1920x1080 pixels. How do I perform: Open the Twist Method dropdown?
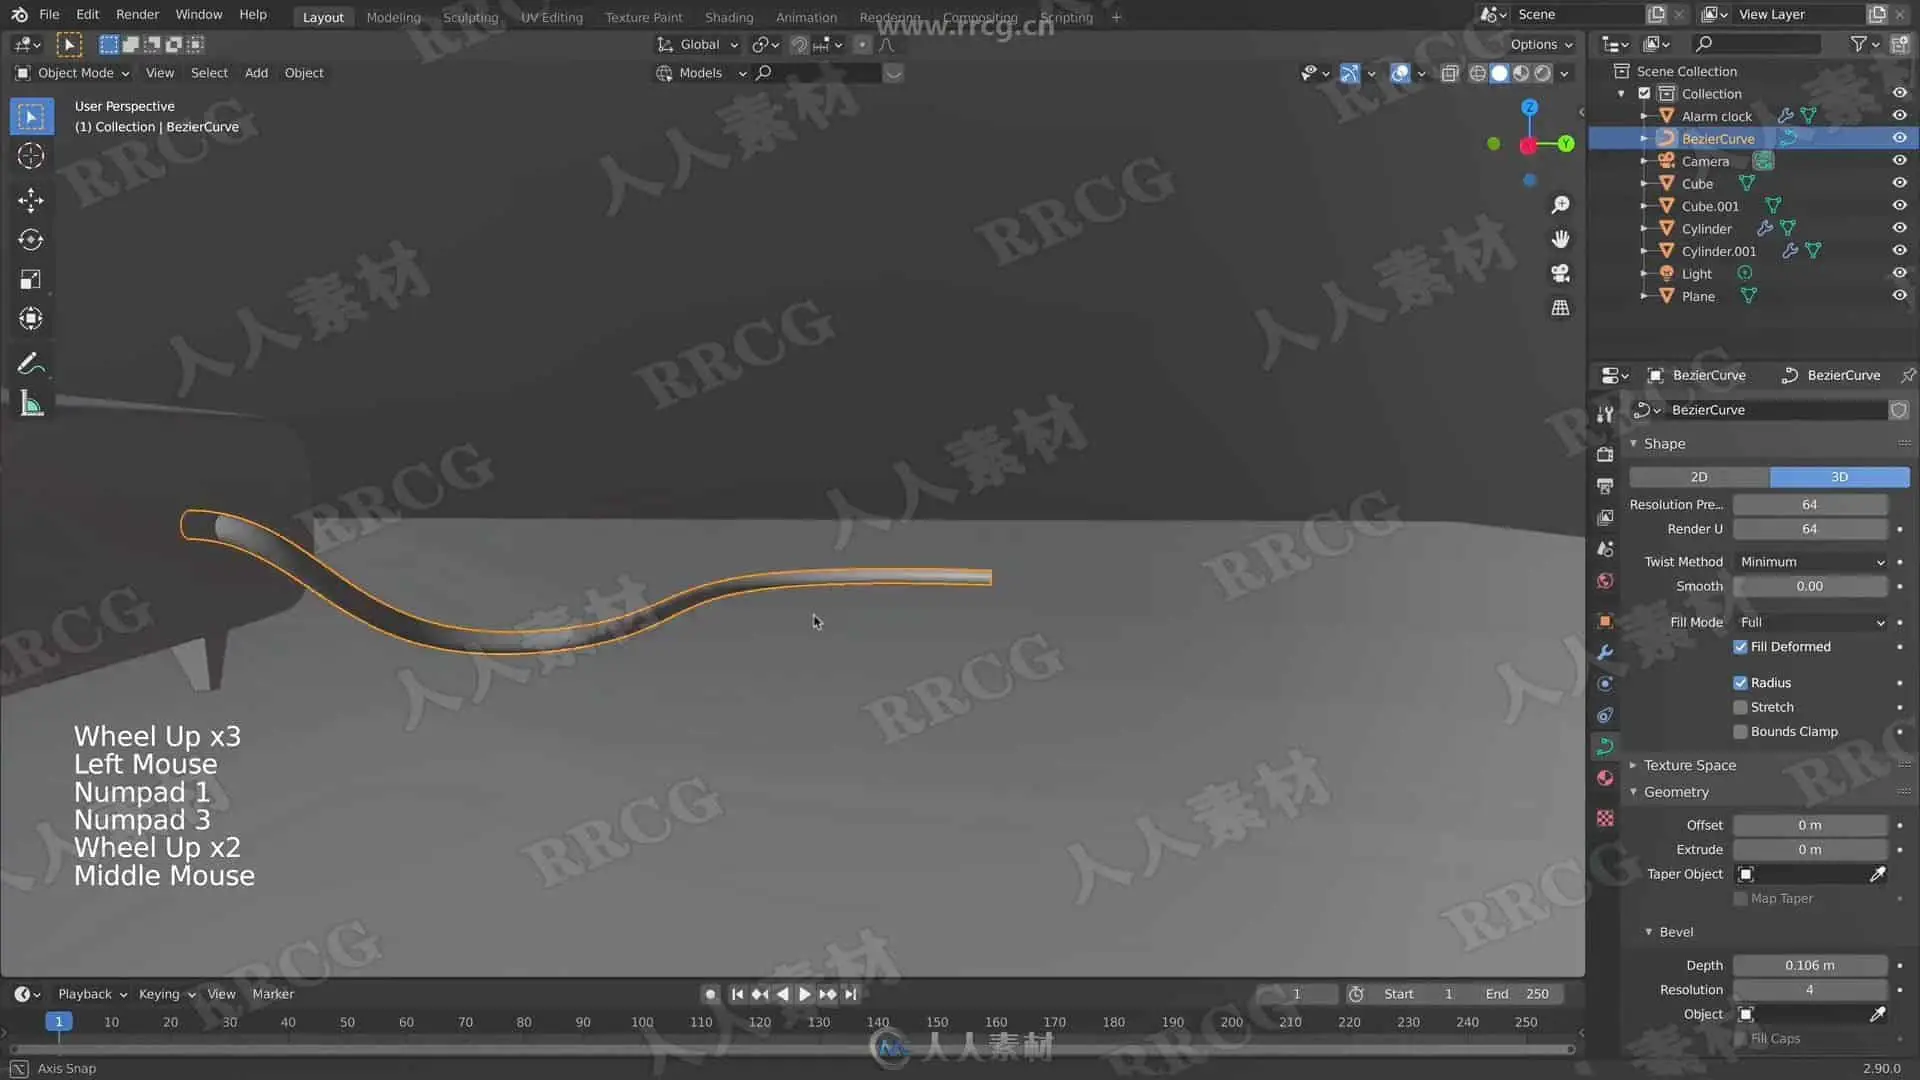click(x=1810, y=562)
